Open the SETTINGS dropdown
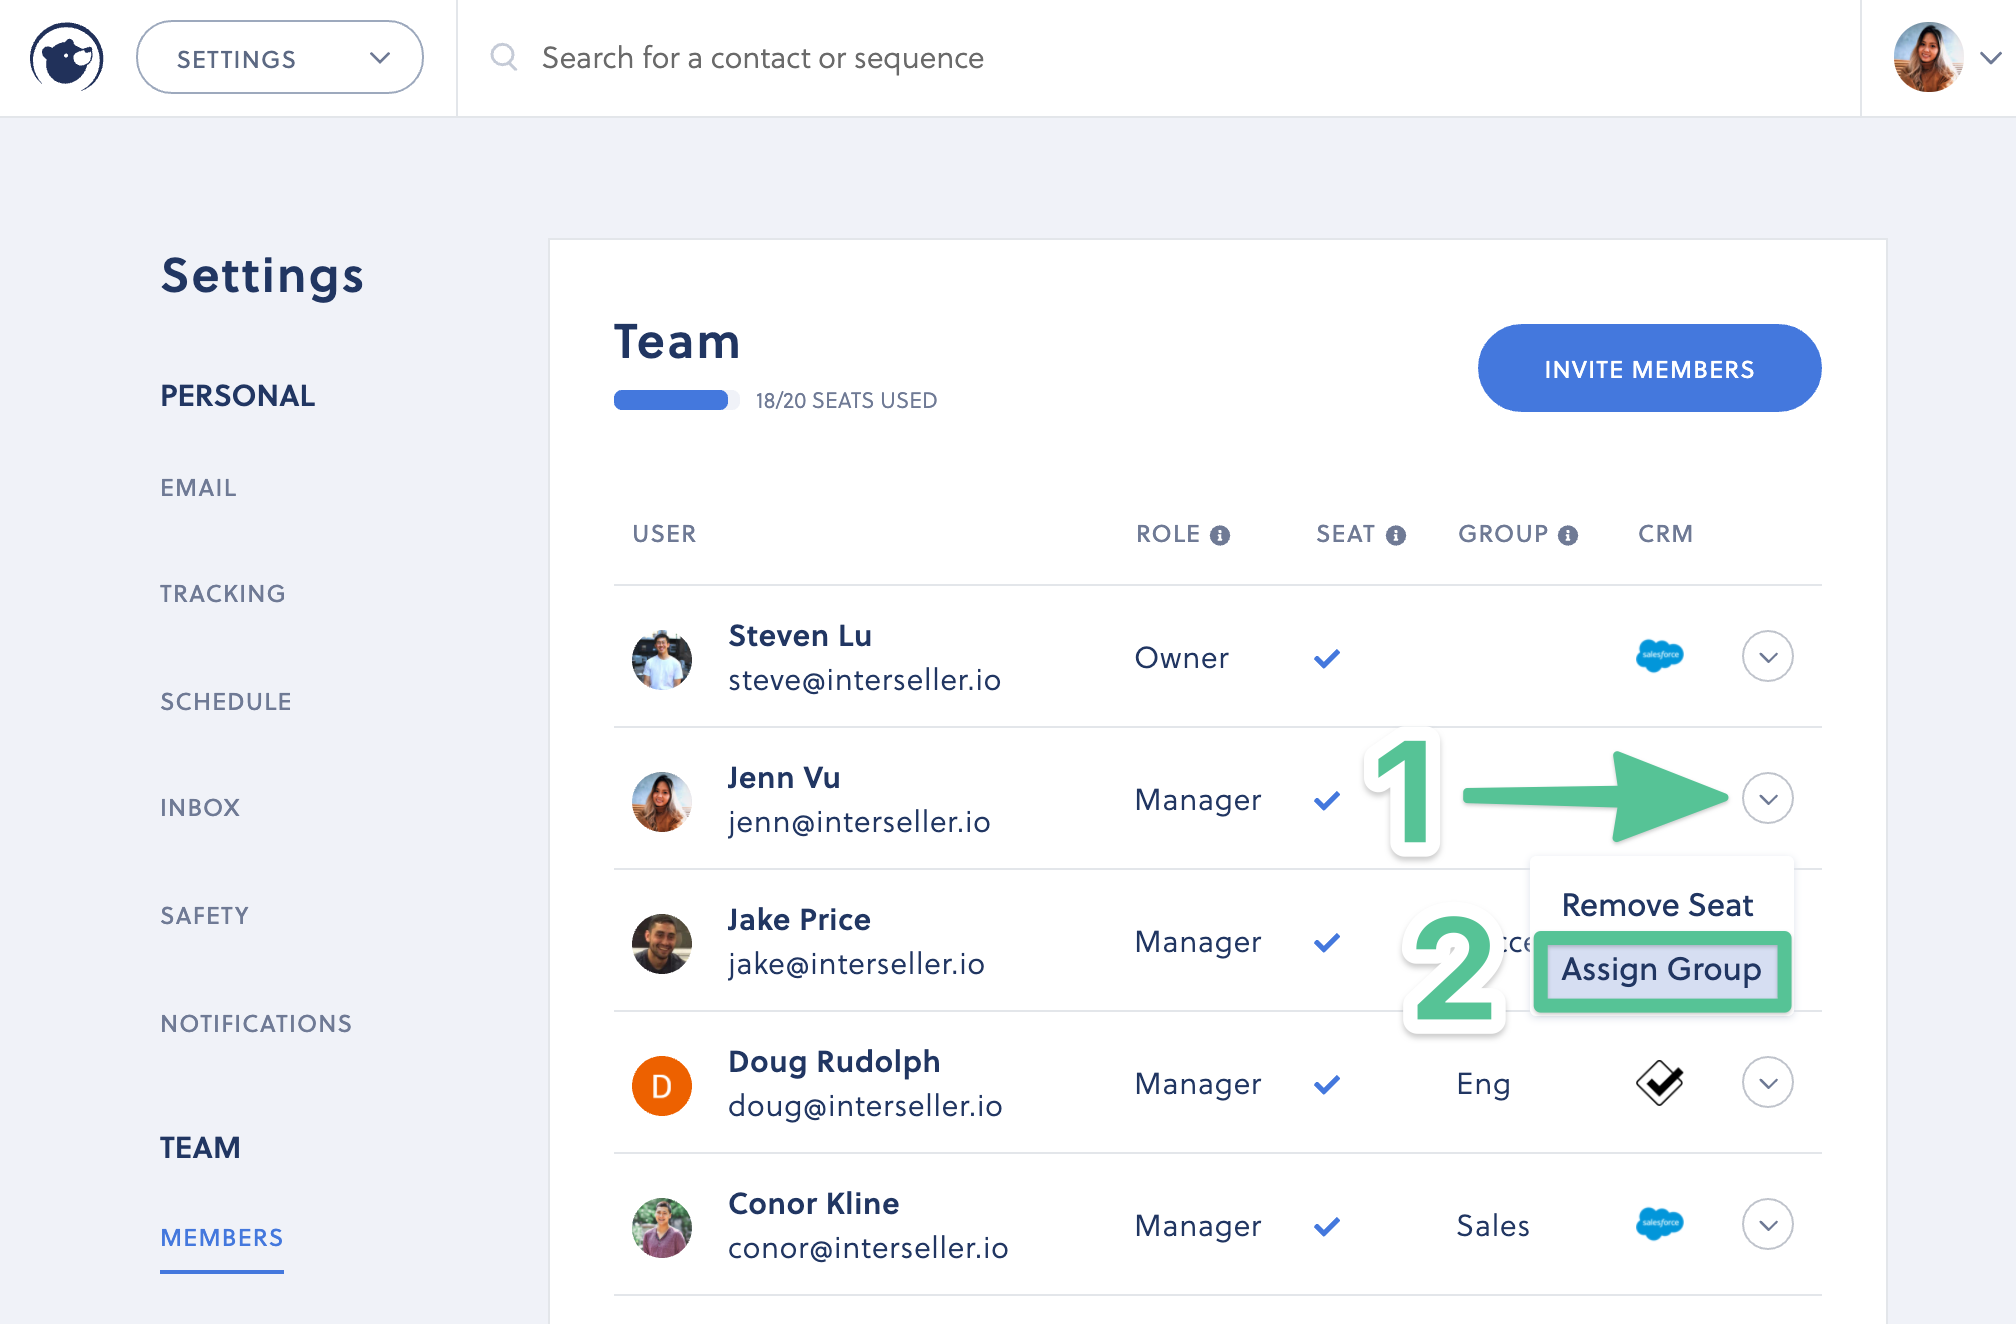Image resolution: width=2016 pixels, height=1324 pixels. pos(280,57)
